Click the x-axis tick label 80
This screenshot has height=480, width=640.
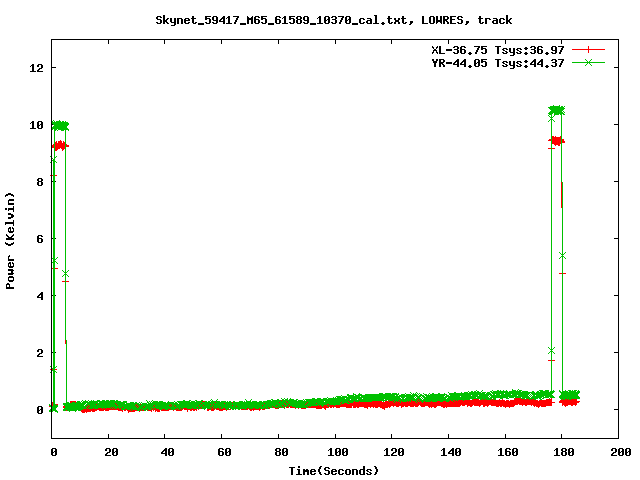tap(281, 452)
